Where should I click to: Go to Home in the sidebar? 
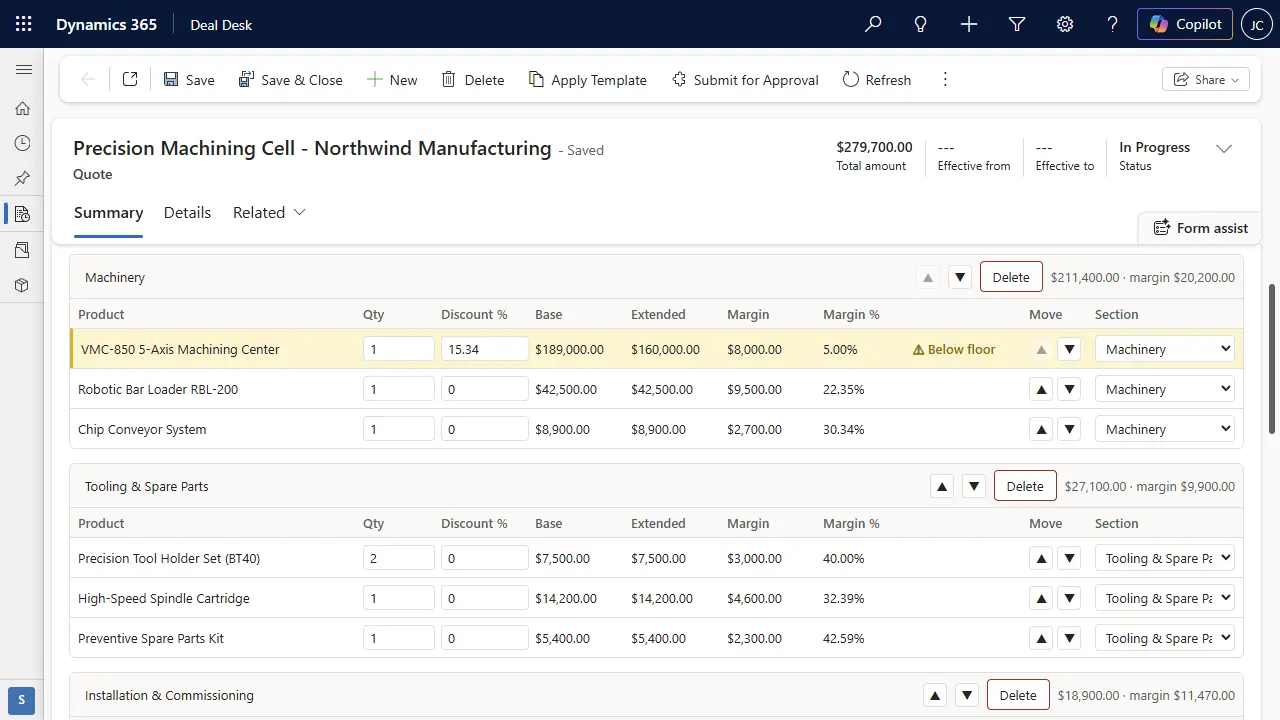(23, 108)
